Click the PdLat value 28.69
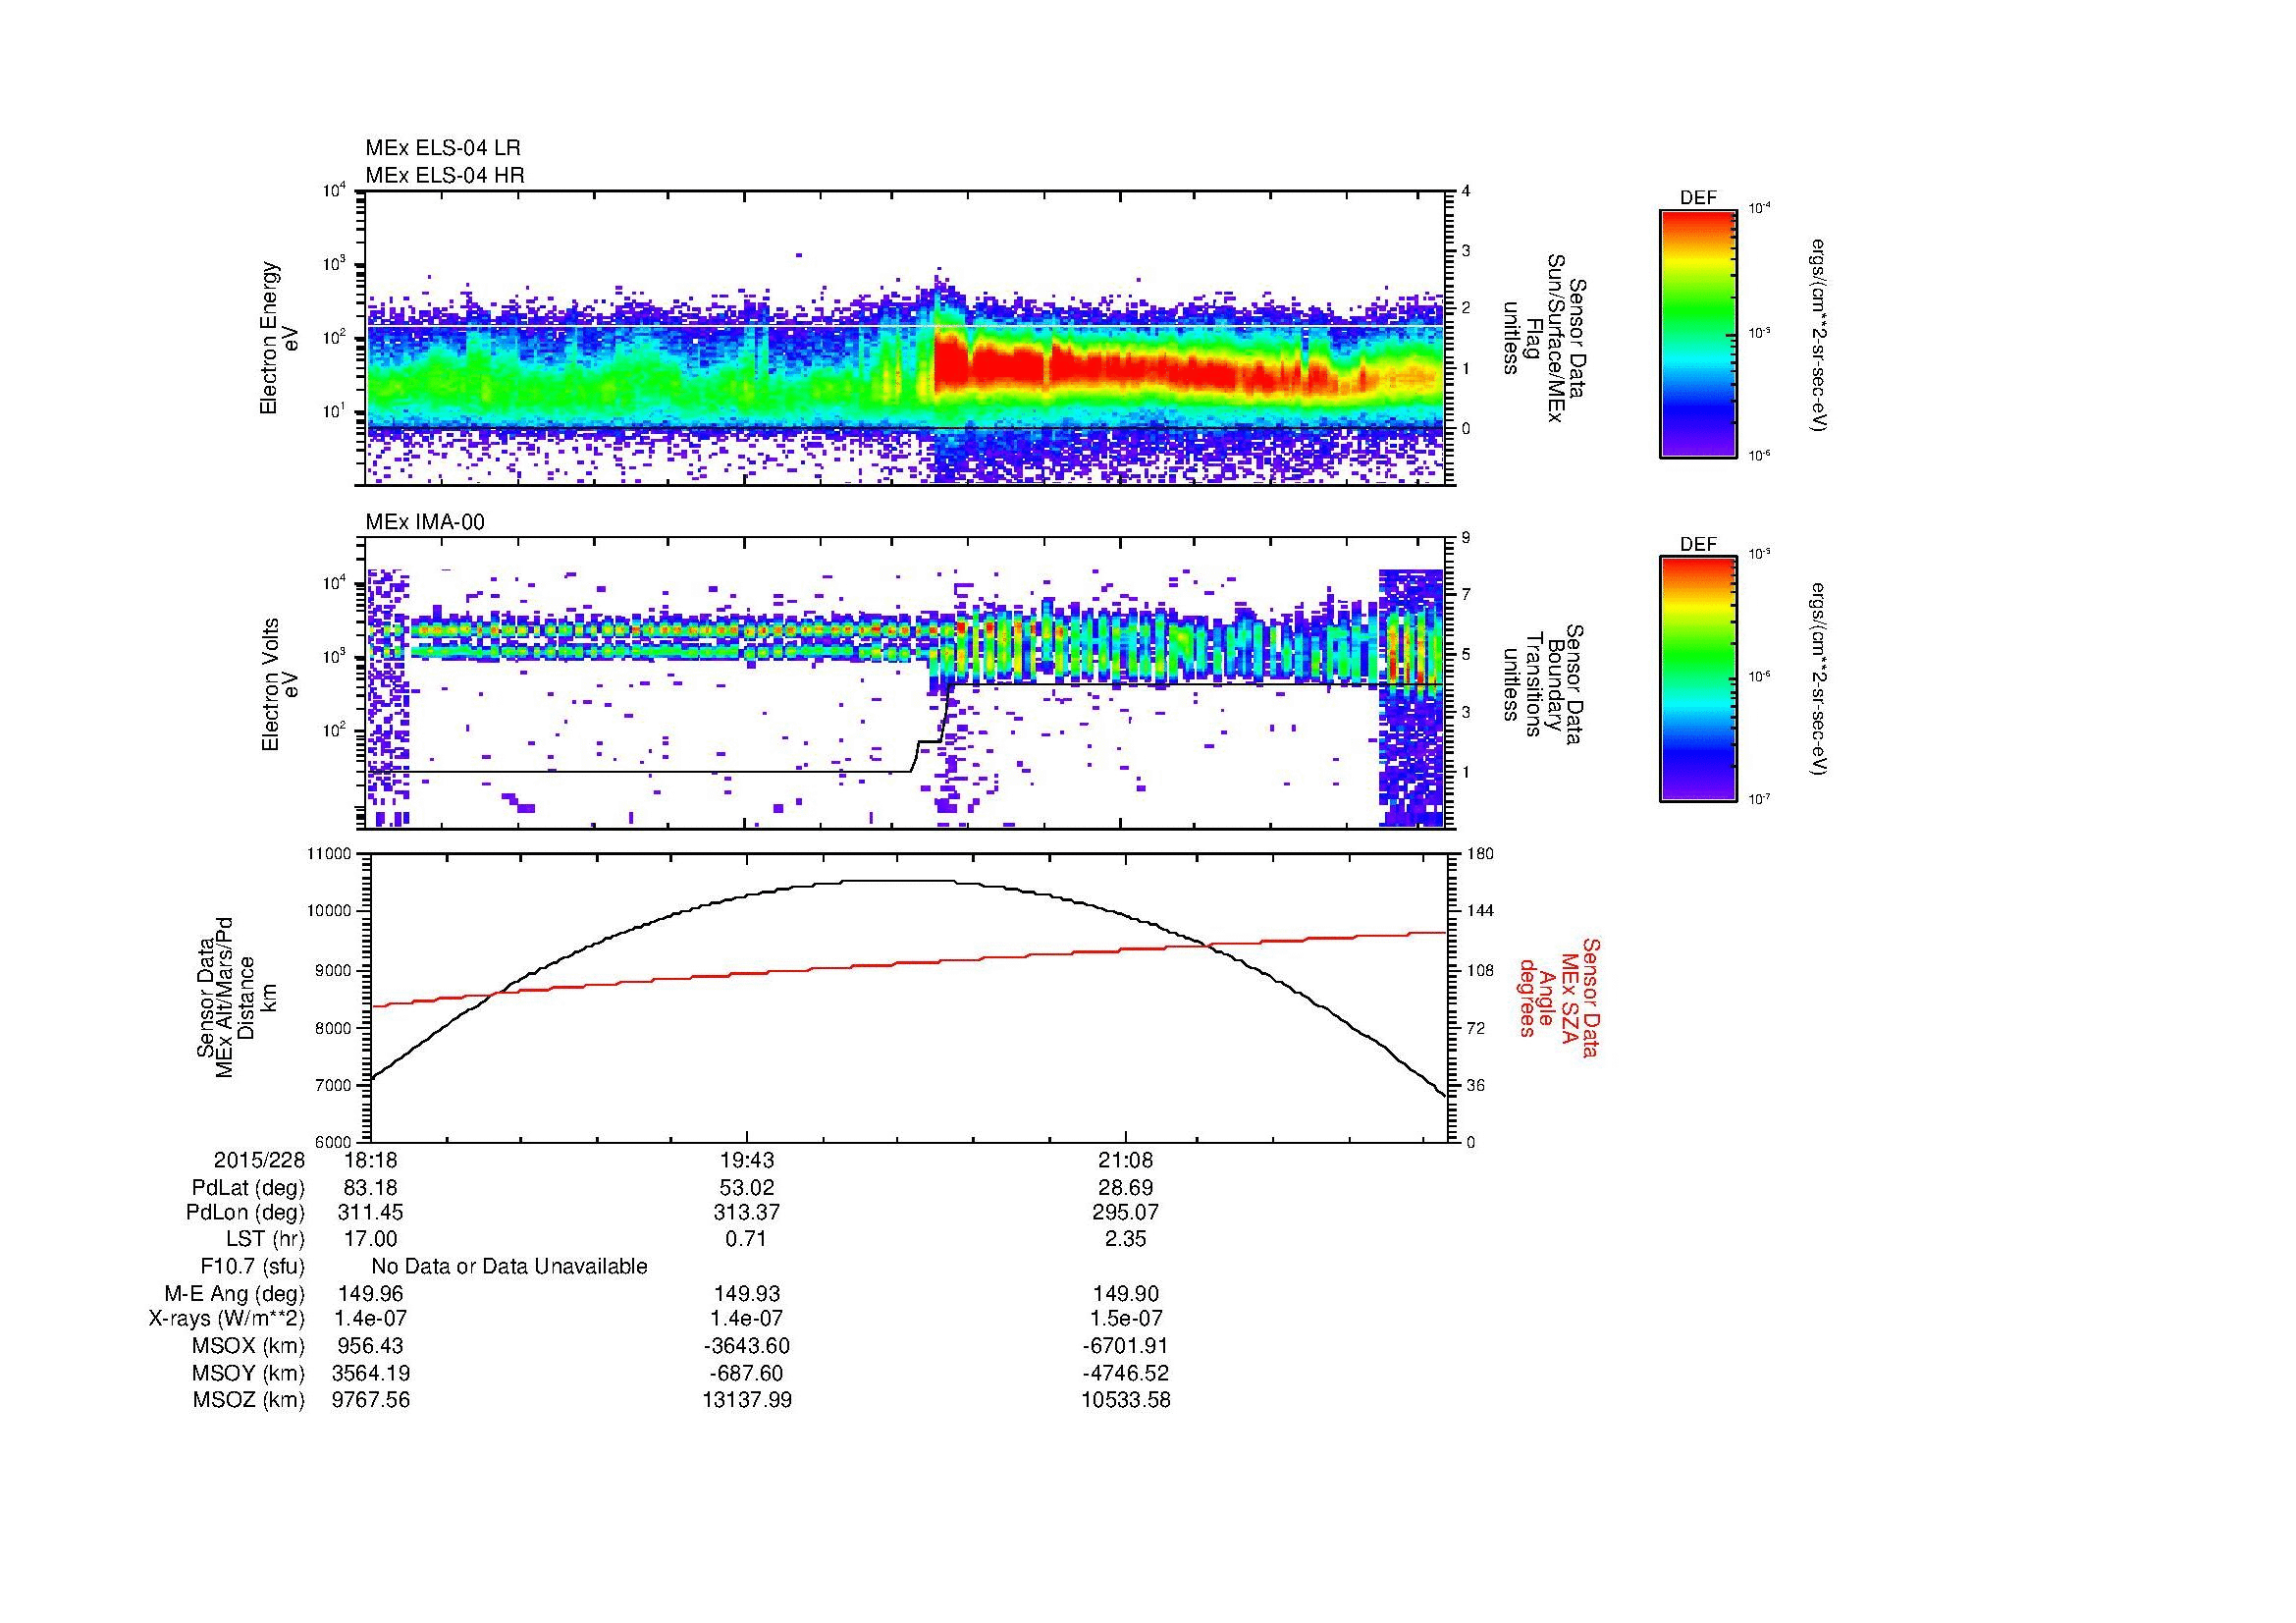 (x=1126, y=1188)
